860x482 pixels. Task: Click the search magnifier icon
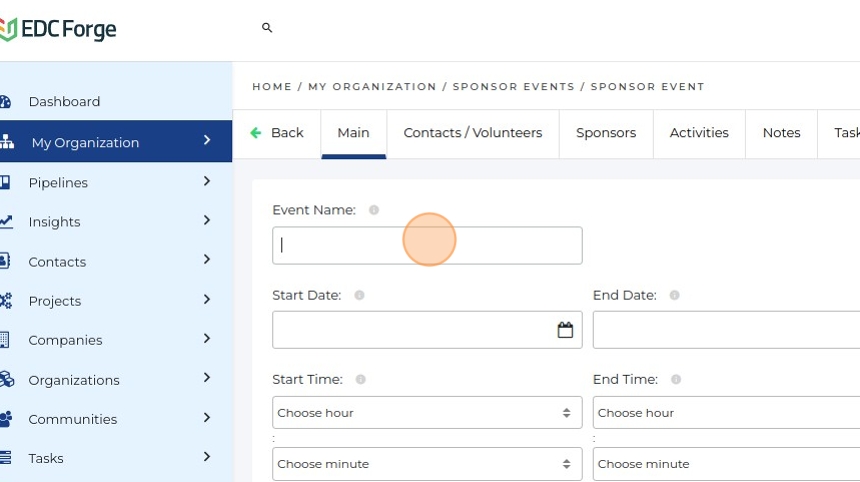coord(267,28)
